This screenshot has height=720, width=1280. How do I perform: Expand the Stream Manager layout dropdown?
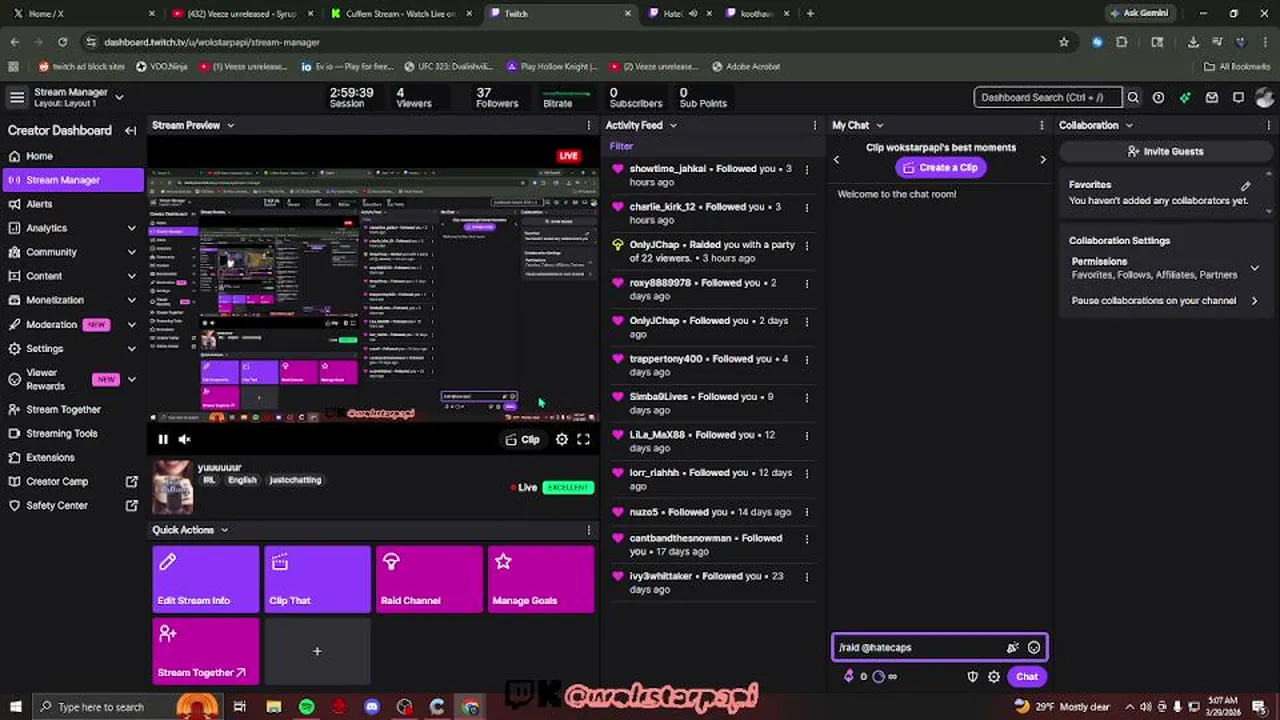(x=119, y=97)
